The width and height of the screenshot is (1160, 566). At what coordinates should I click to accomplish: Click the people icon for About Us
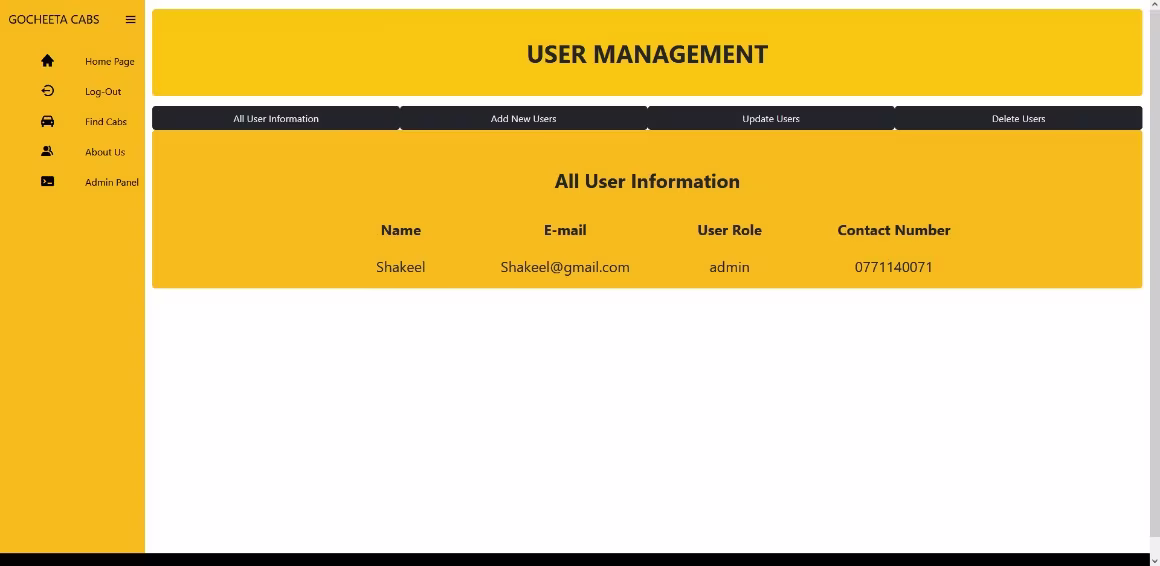coord(47,152)
